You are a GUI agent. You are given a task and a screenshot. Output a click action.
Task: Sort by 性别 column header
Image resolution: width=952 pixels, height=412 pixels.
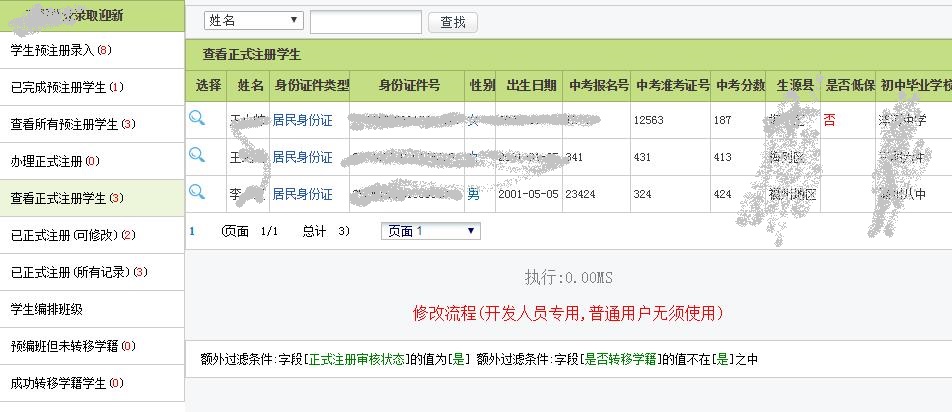482,86
